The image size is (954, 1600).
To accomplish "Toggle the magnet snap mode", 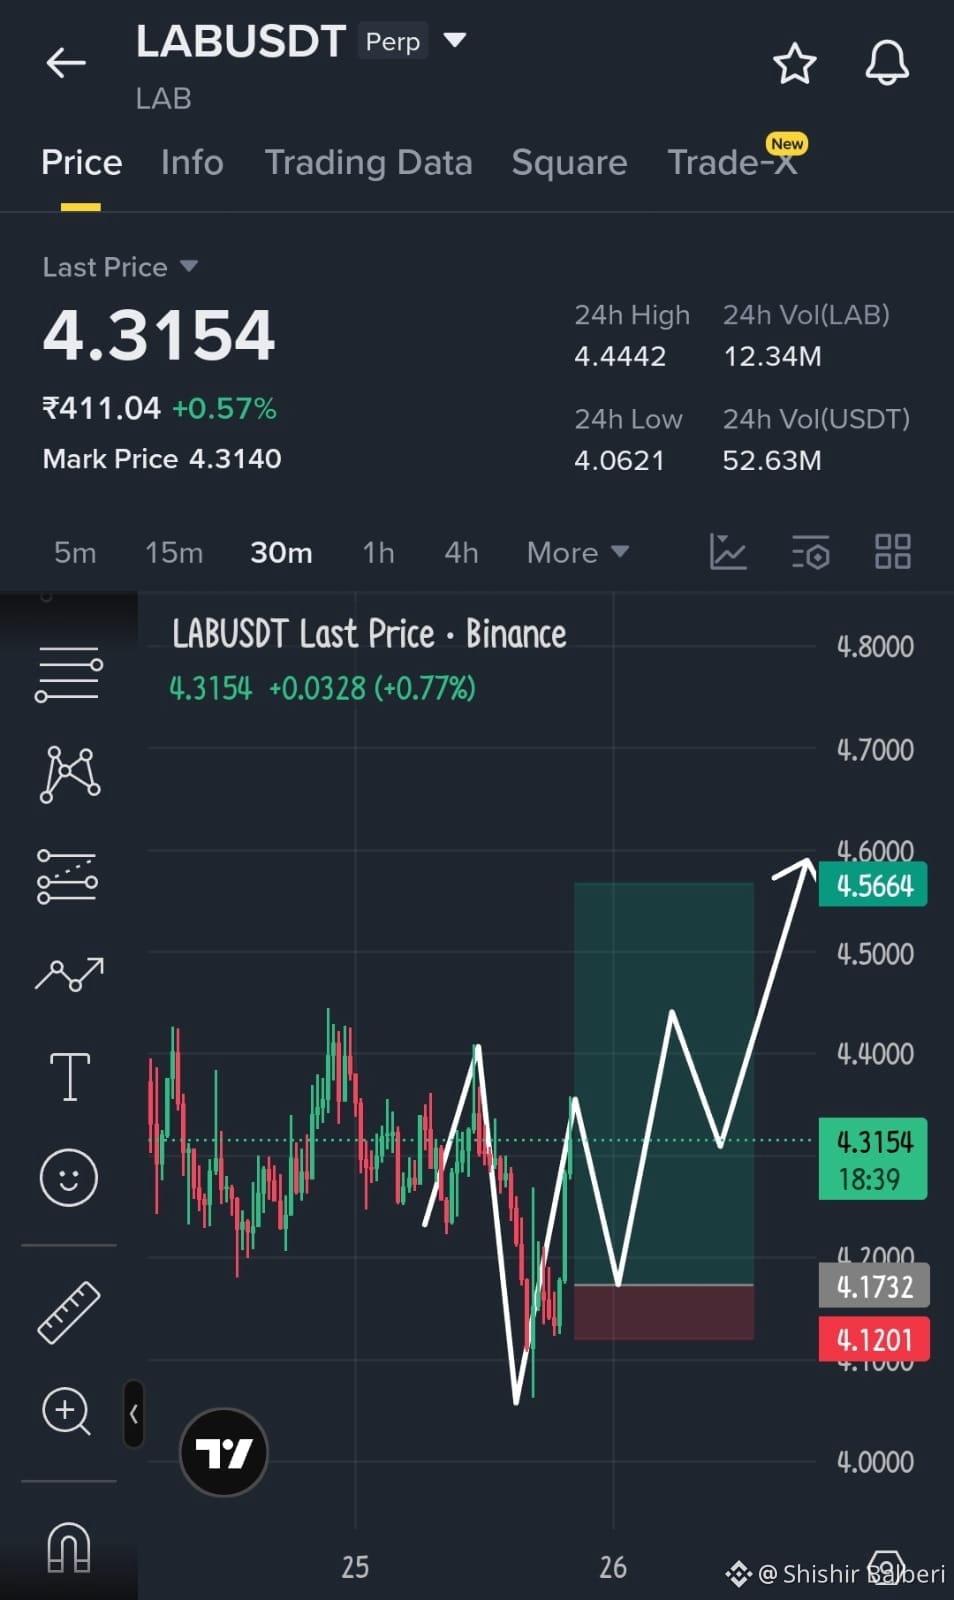I will point(69,1547).
